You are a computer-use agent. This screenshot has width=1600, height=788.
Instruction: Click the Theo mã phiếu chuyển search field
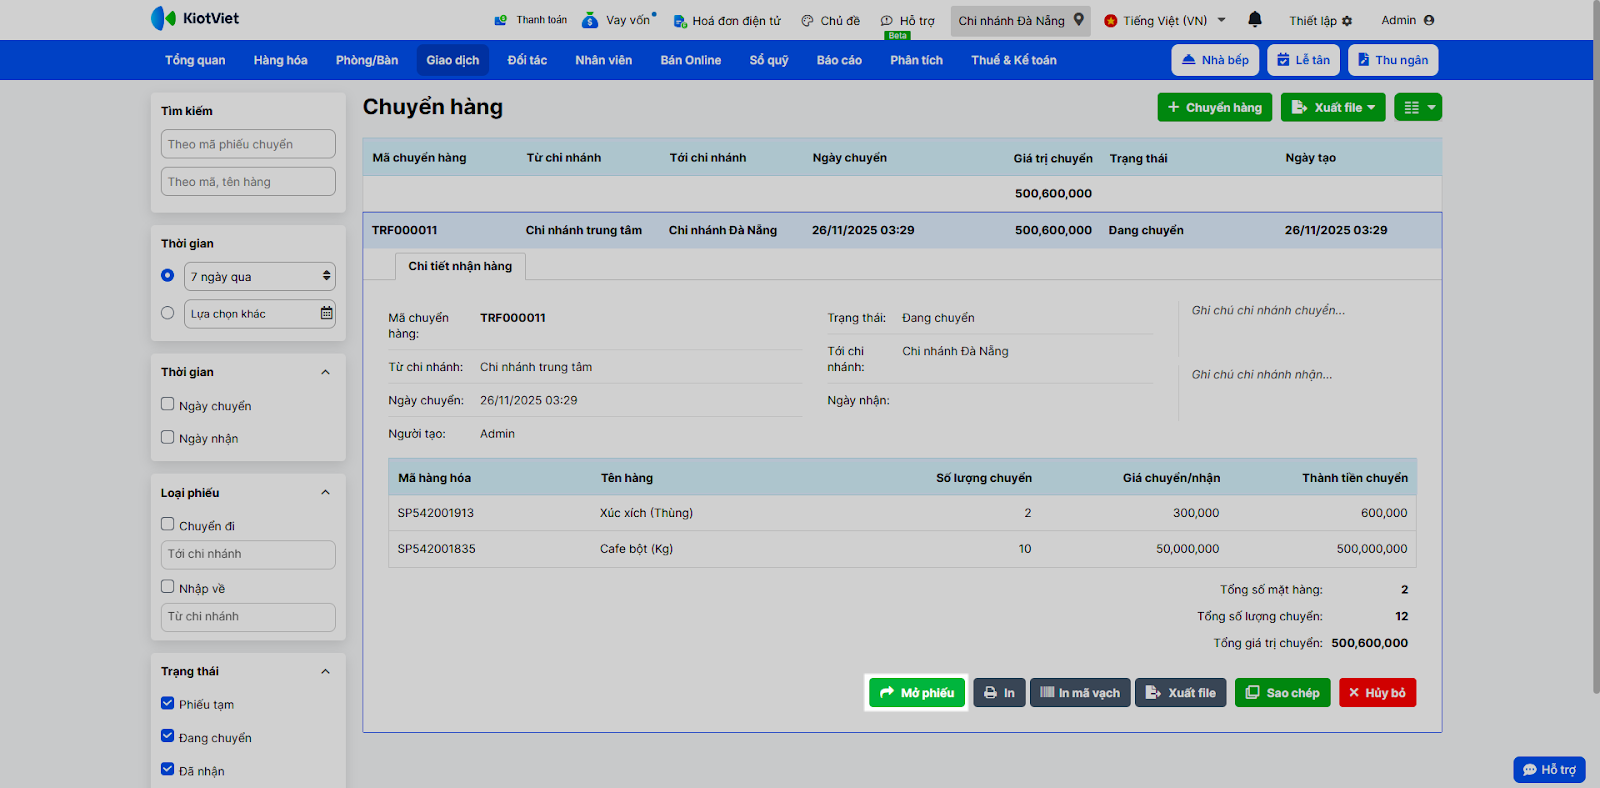coord(248,144)
